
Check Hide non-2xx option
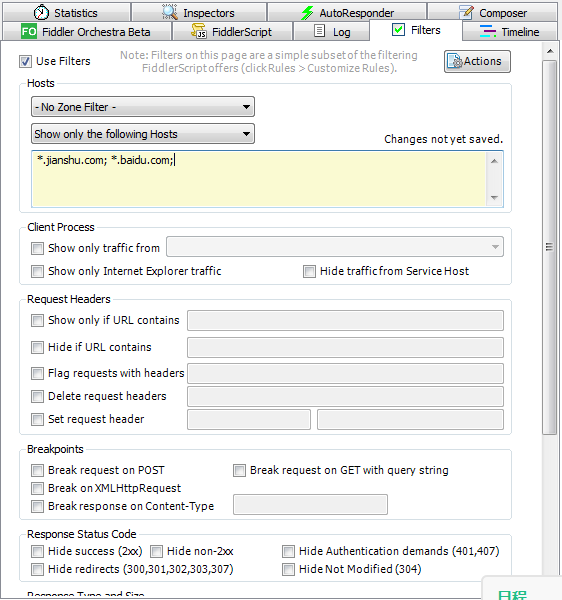[x=156, y=551]
